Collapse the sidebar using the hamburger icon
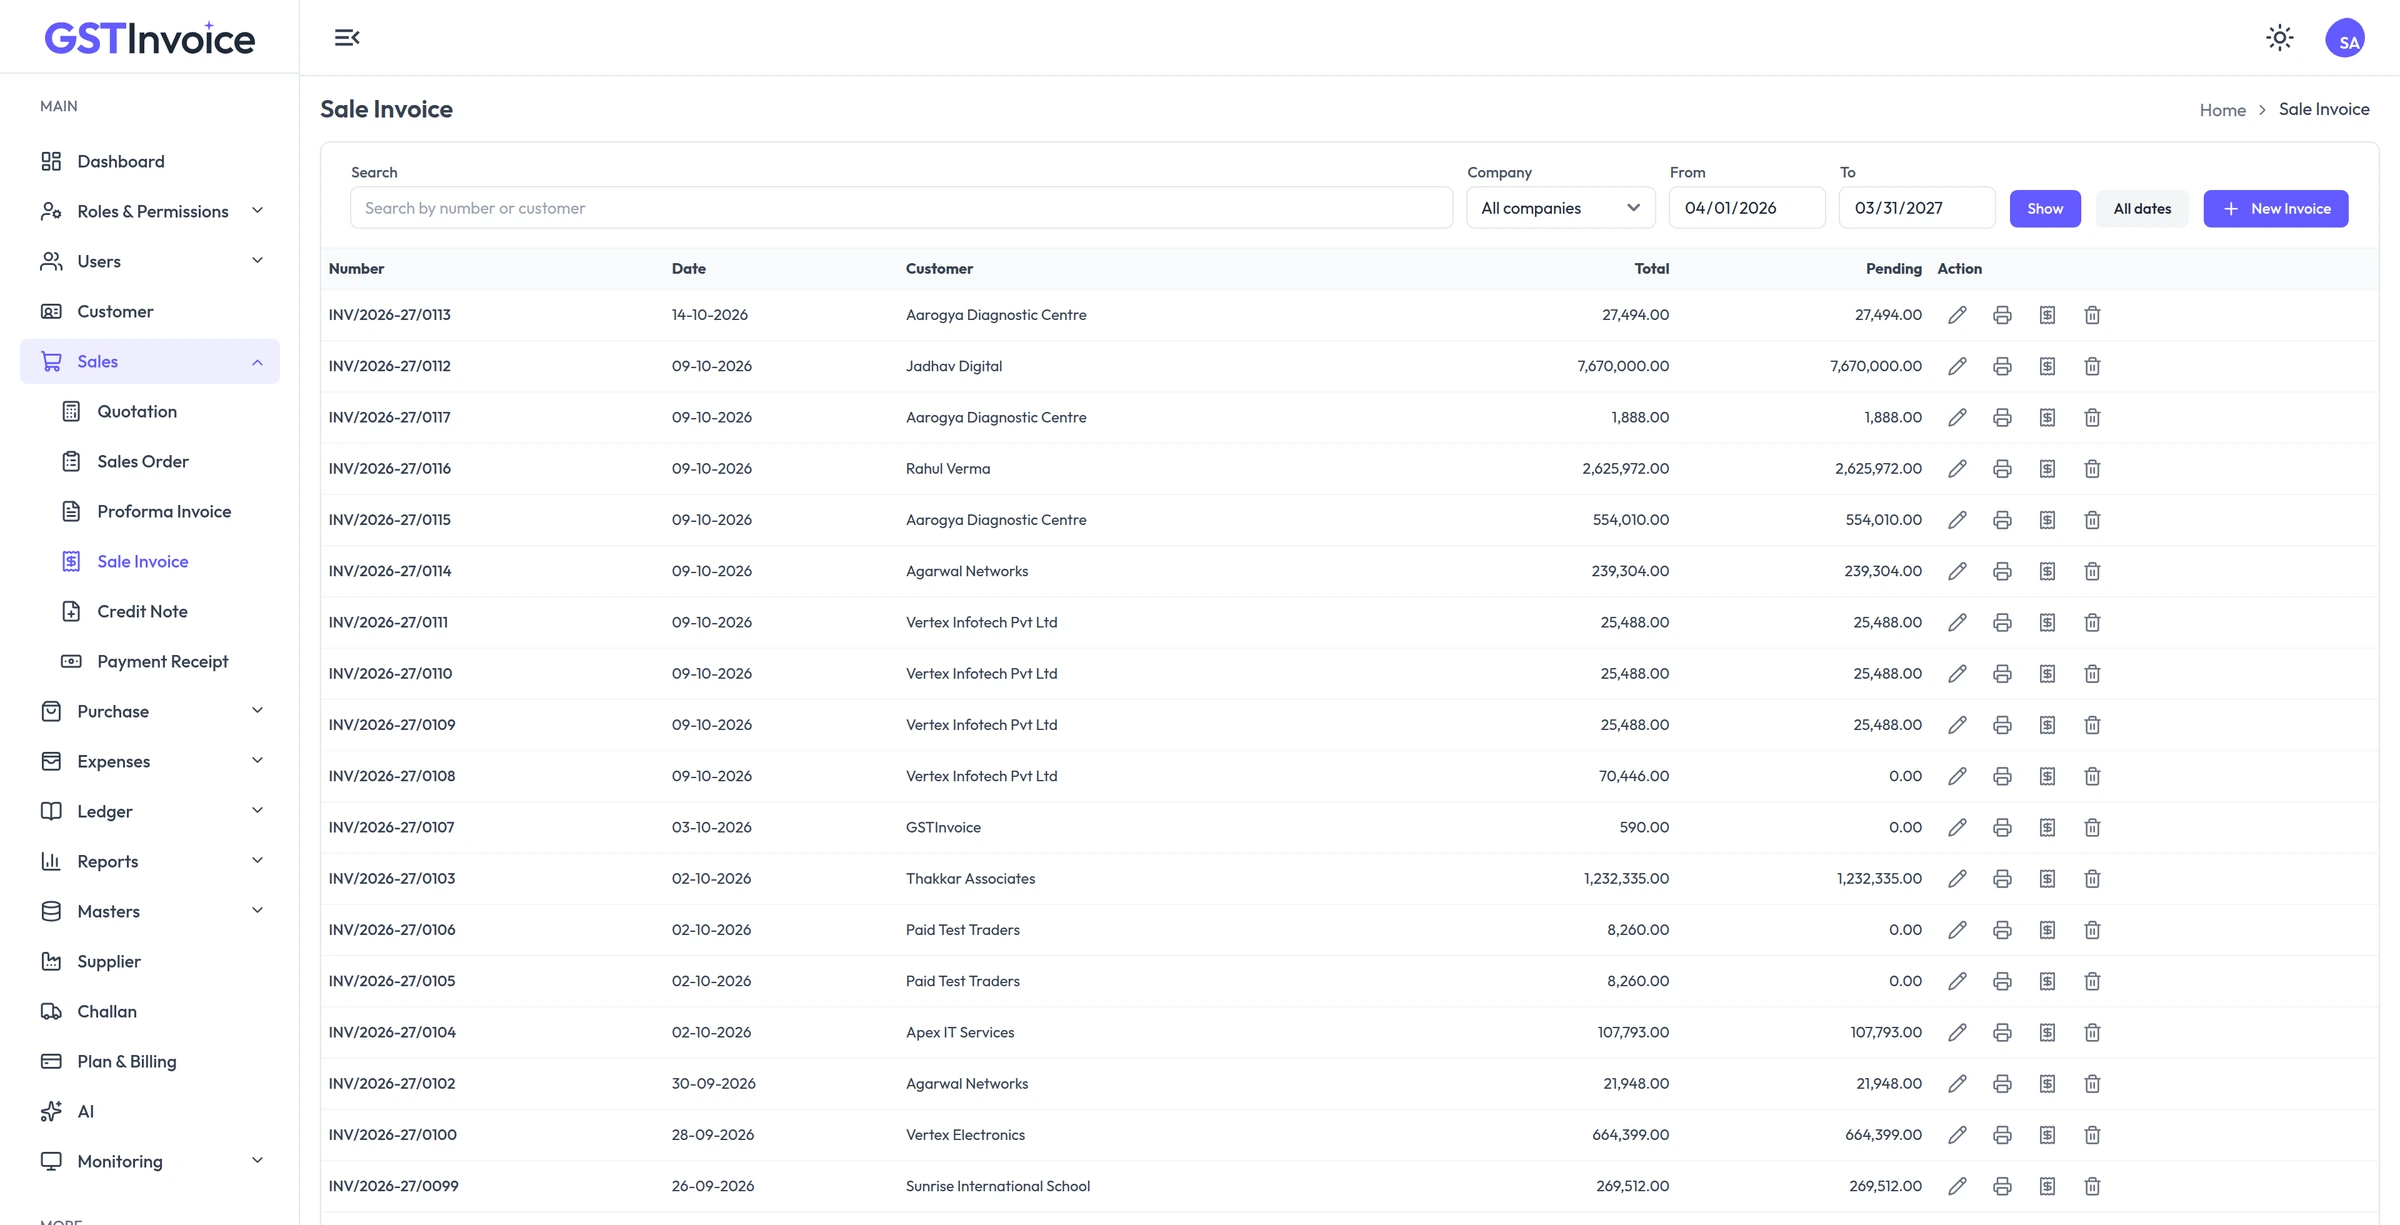The width and height of the screenshot is (2400, 1225). tap(347, 38)
